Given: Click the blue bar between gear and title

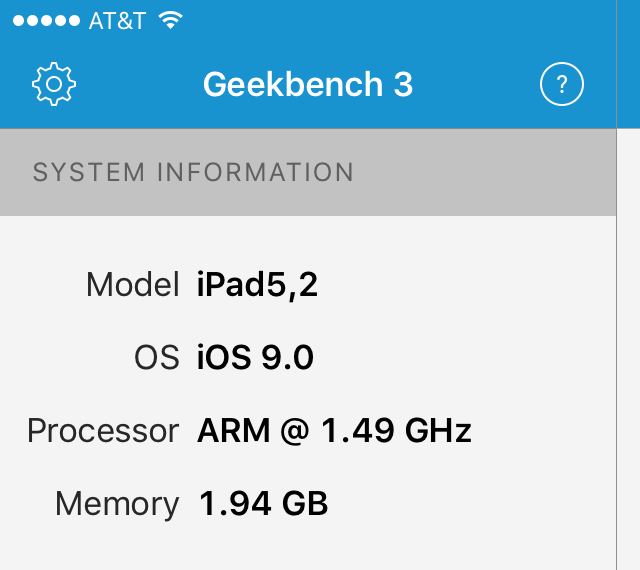Looking at the screenshot, I should 140,85.
